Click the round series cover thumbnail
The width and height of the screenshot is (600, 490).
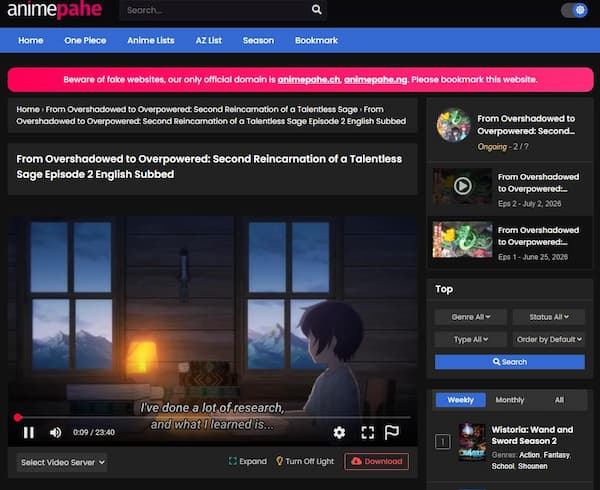454,125
